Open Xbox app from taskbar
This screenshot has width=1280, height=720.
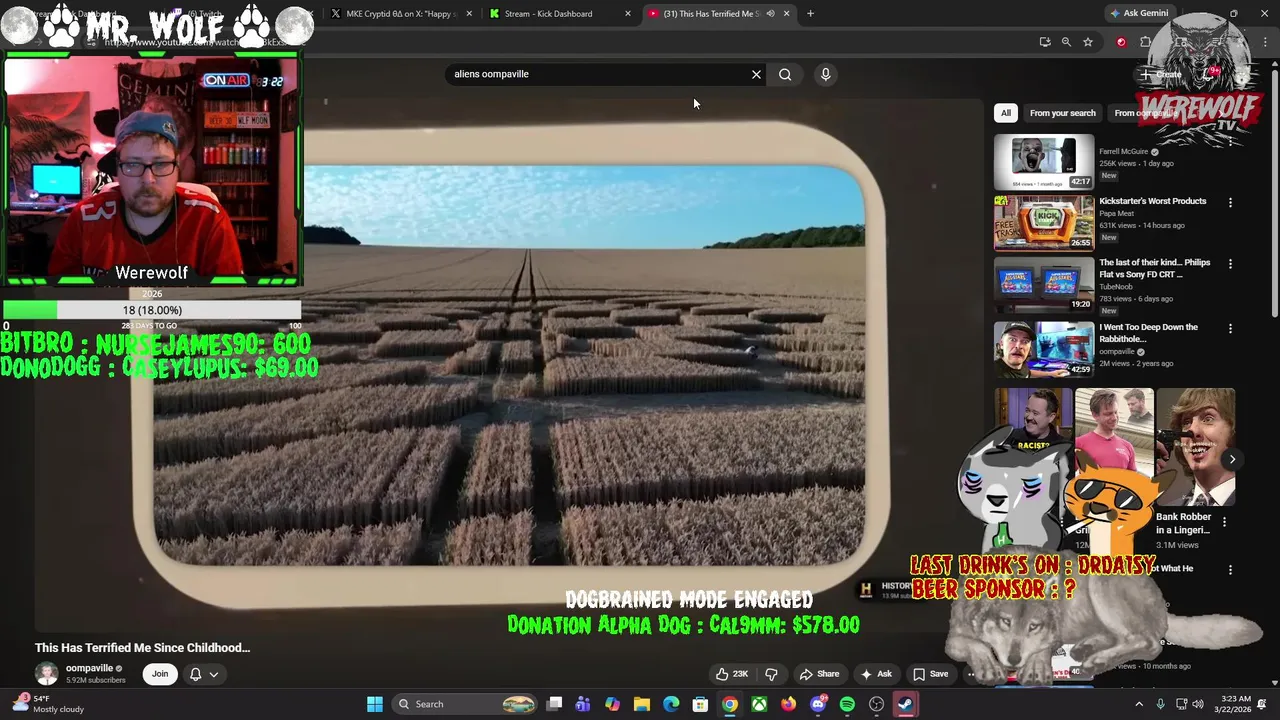(759, 704)
